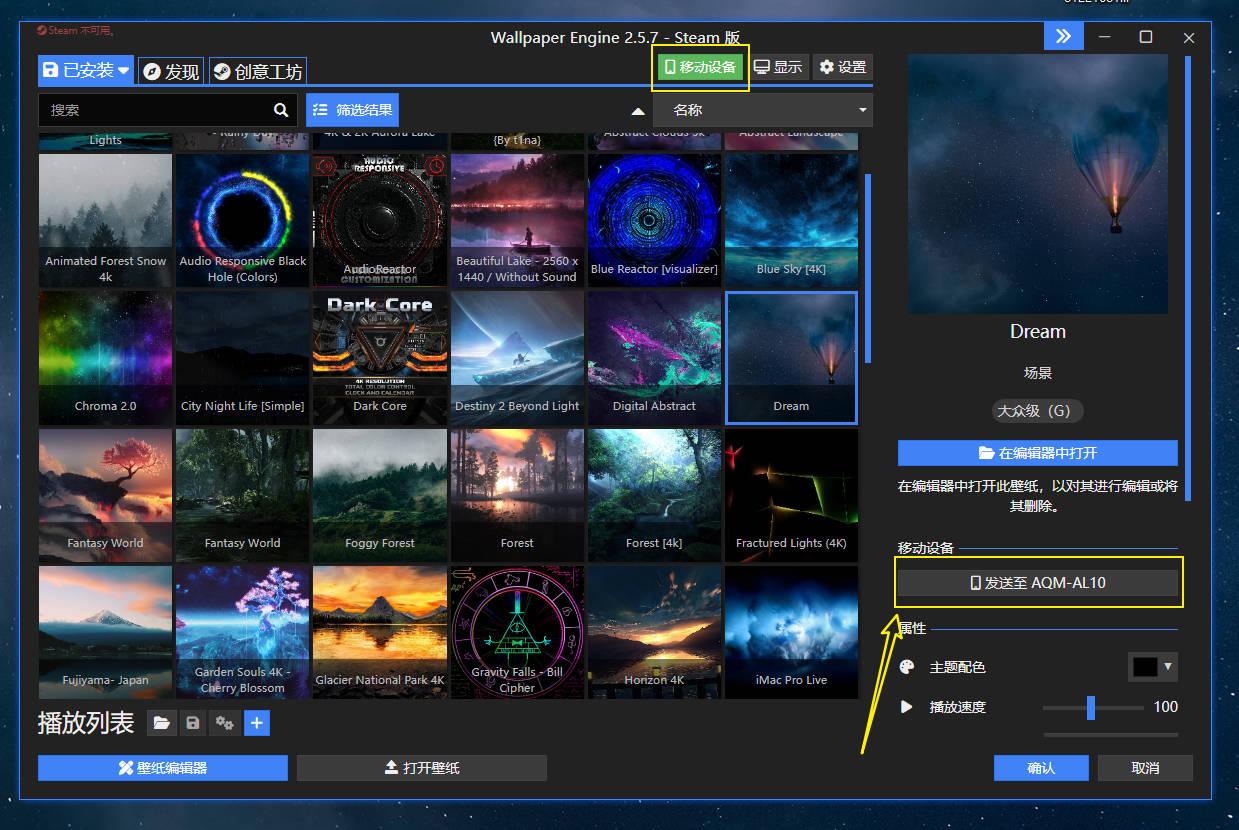Open playlist settings gears icon
Image resolution: width=1239 pixels, height=830 pixels.
[225, 723]
